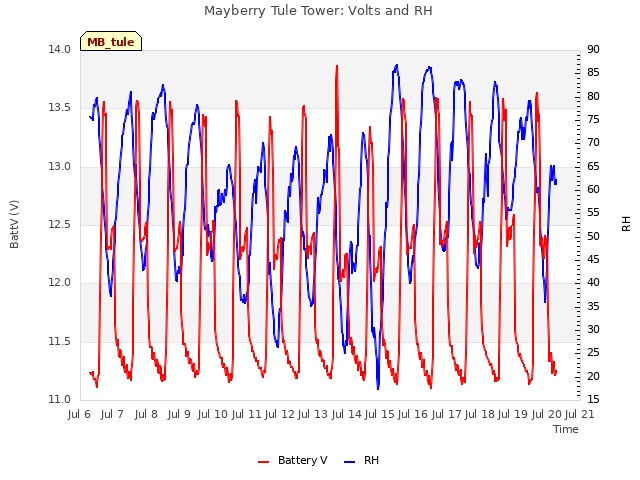
Task: Click the 80 right axis value
Action: click(593, 96)
